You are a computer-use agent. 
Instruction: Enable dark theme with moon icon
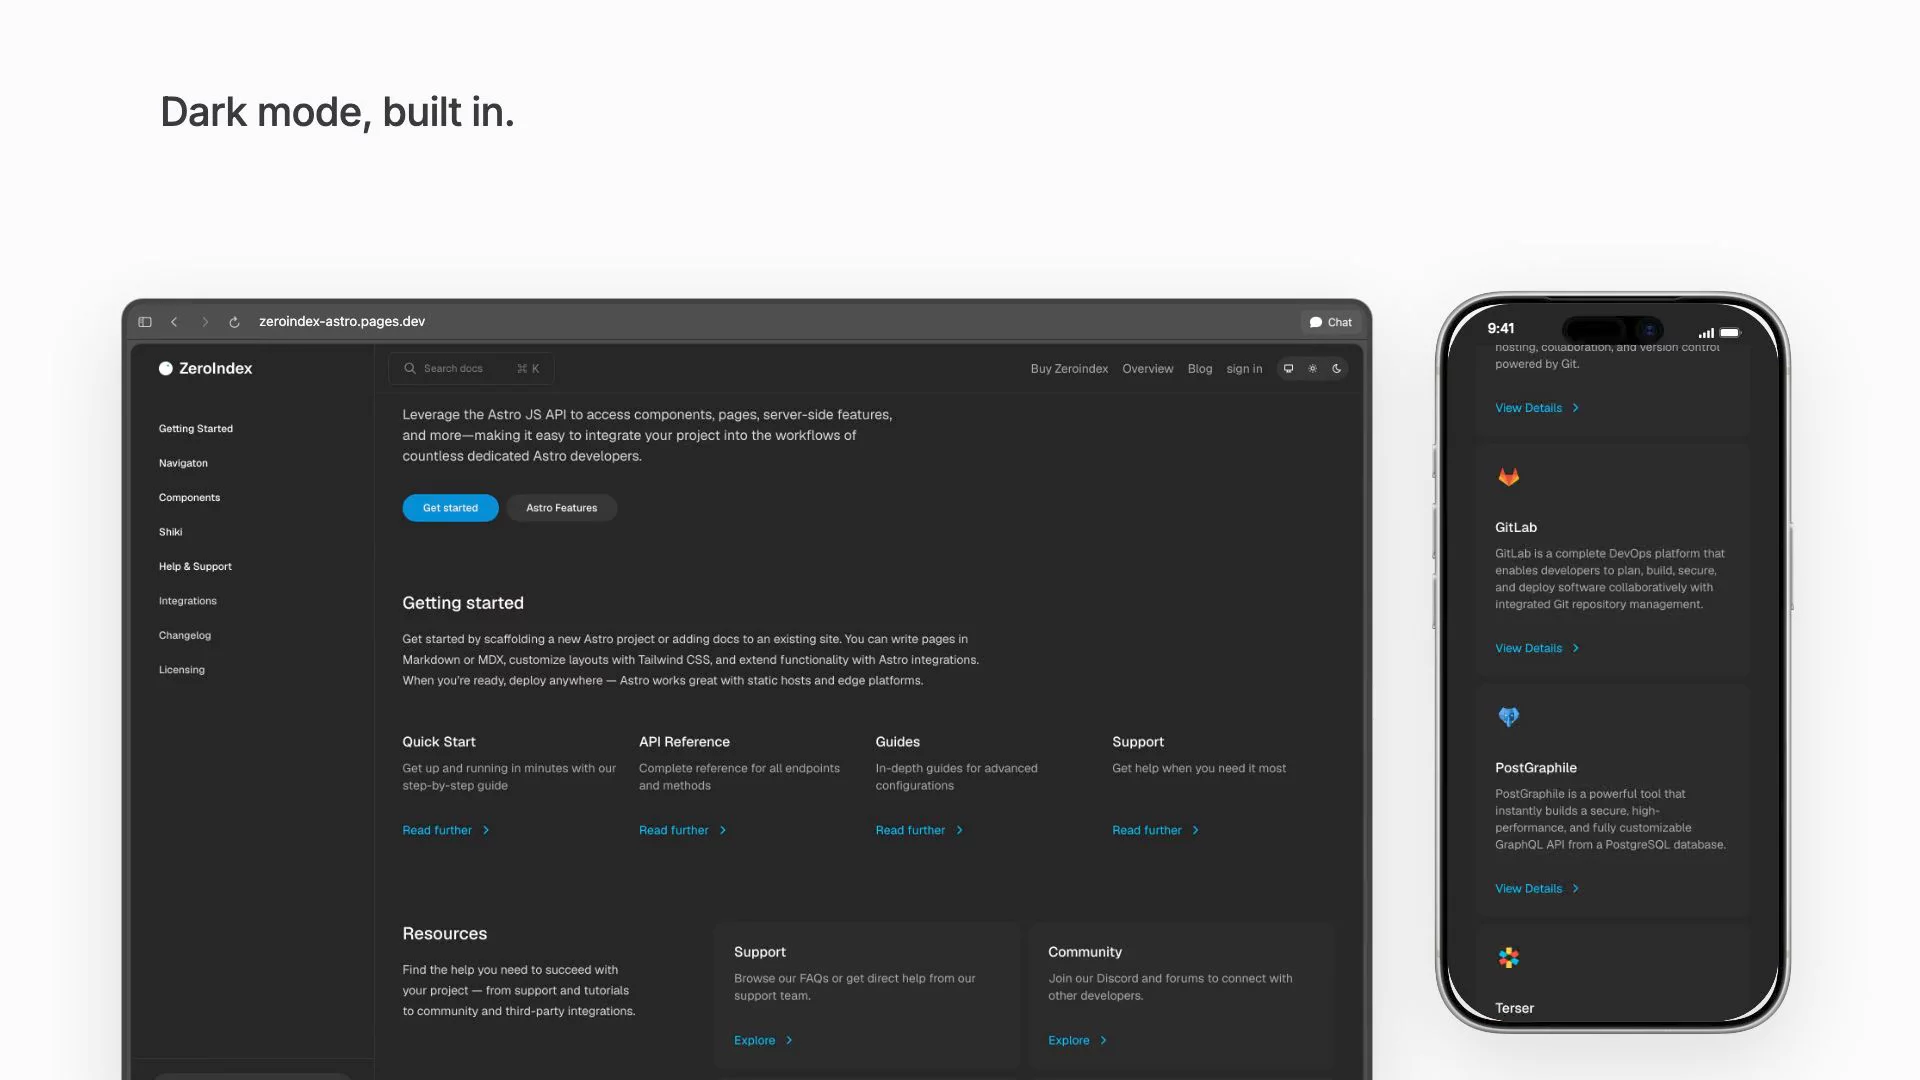pyautogui.click(x=1336, y=369)
